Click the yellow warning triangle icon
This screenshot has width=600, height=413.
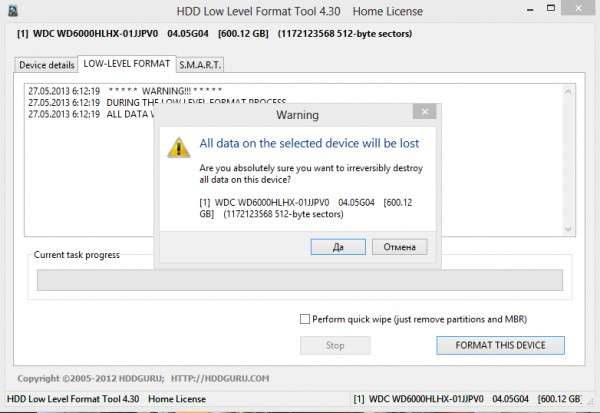tap(179, 147)
